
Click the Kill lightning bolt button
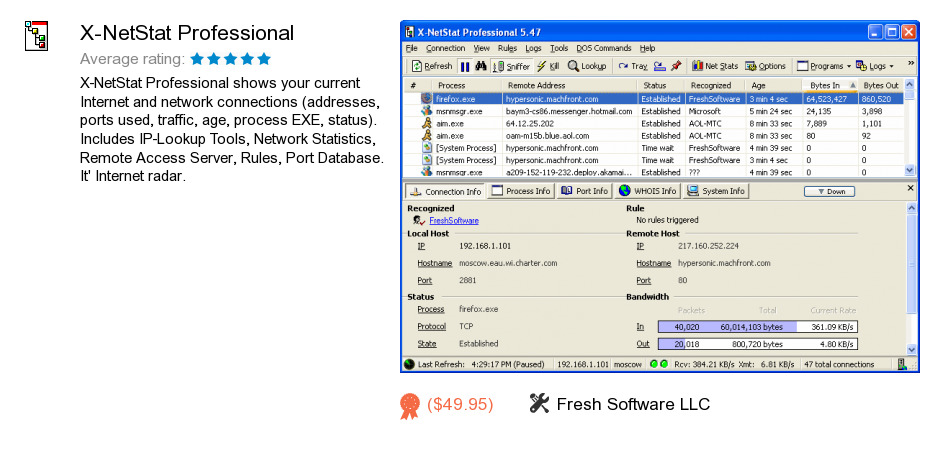pyautogui.click(x=548, y=66)
